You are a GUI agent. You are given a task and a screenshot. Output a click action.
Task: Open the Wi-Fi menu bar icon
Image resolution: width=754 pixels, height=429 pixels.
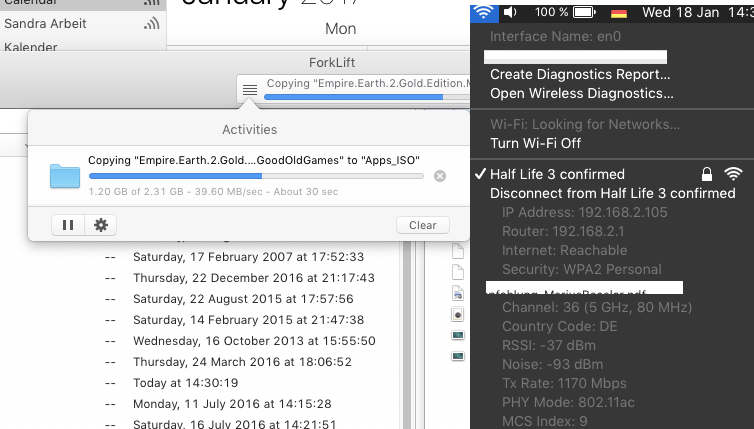[483, 13]
